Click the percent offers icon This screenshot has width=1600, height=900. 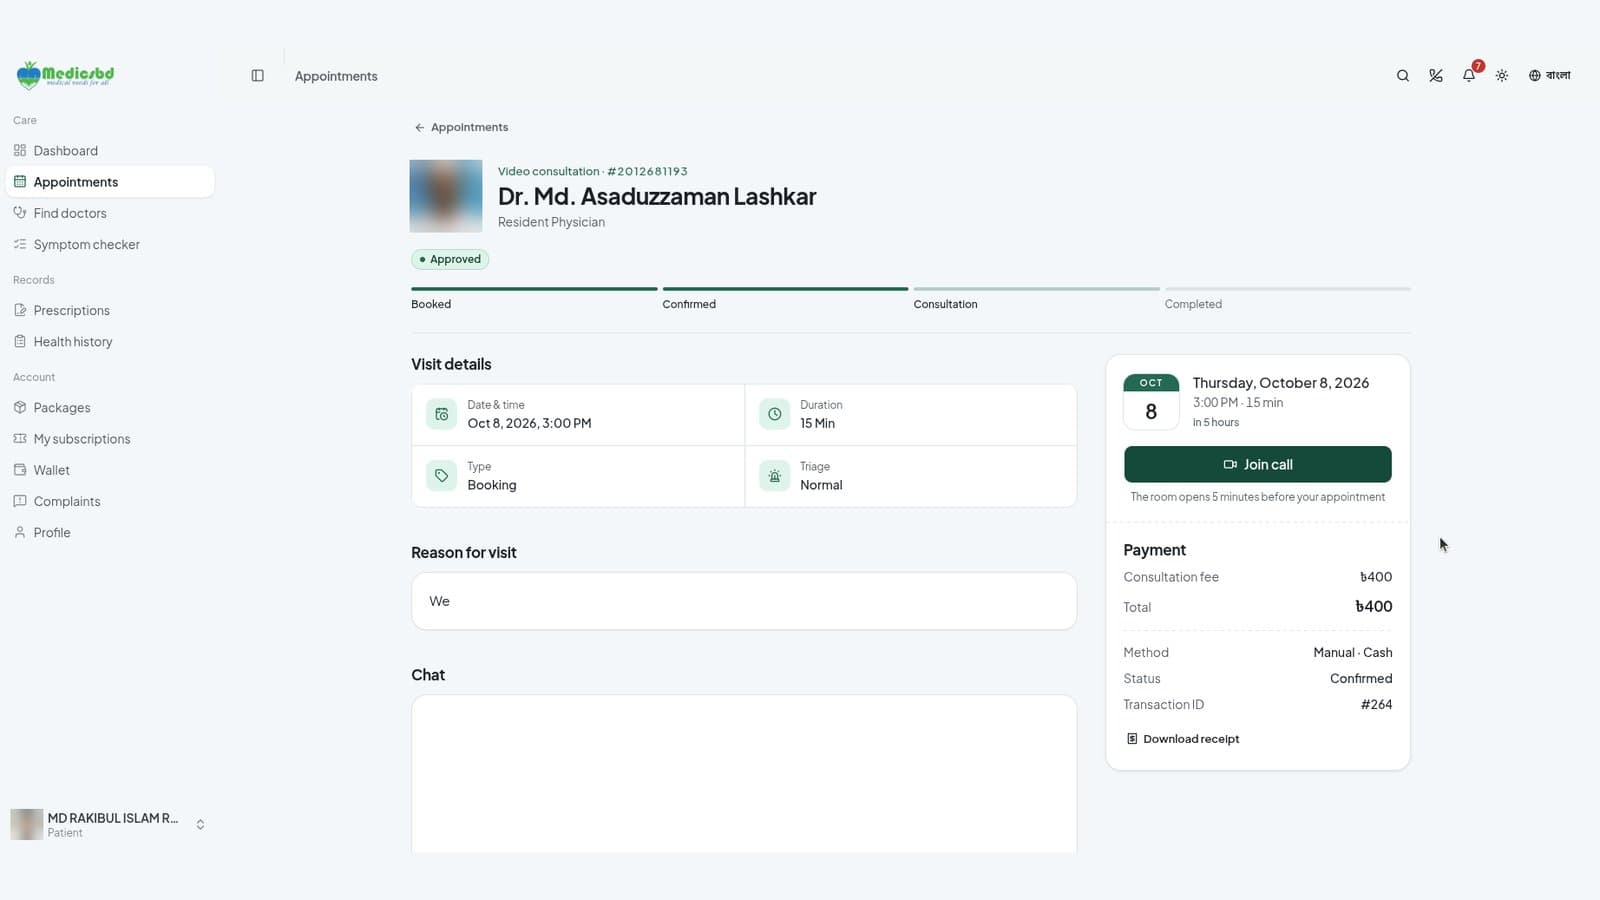pos(1436,76)
